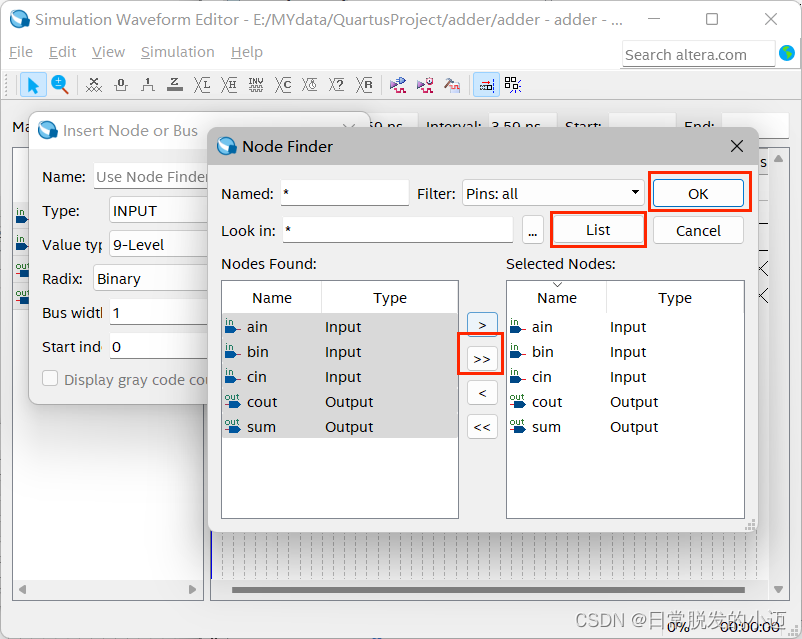This screenshot has height=639, width=802.
Task: Select sum row in Nodes Found
Action: point(340,427)
